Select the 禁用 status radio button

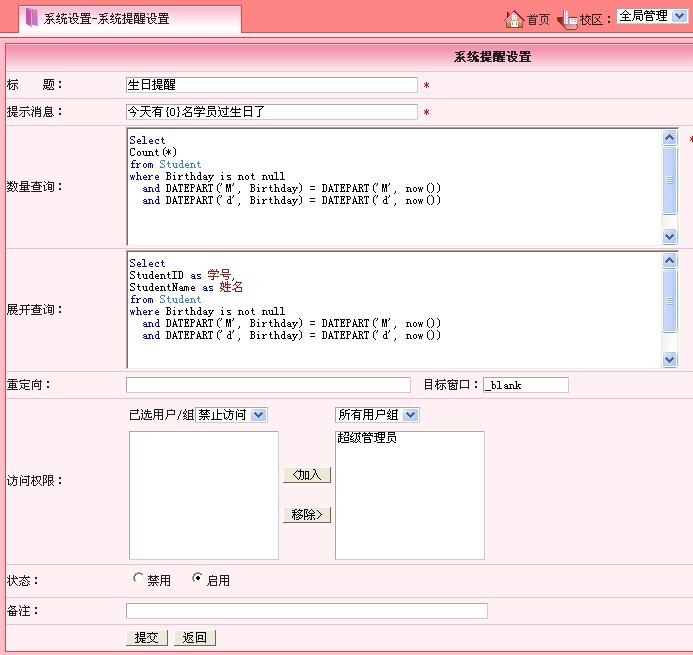pyautogui.click(x=138, y=578)
